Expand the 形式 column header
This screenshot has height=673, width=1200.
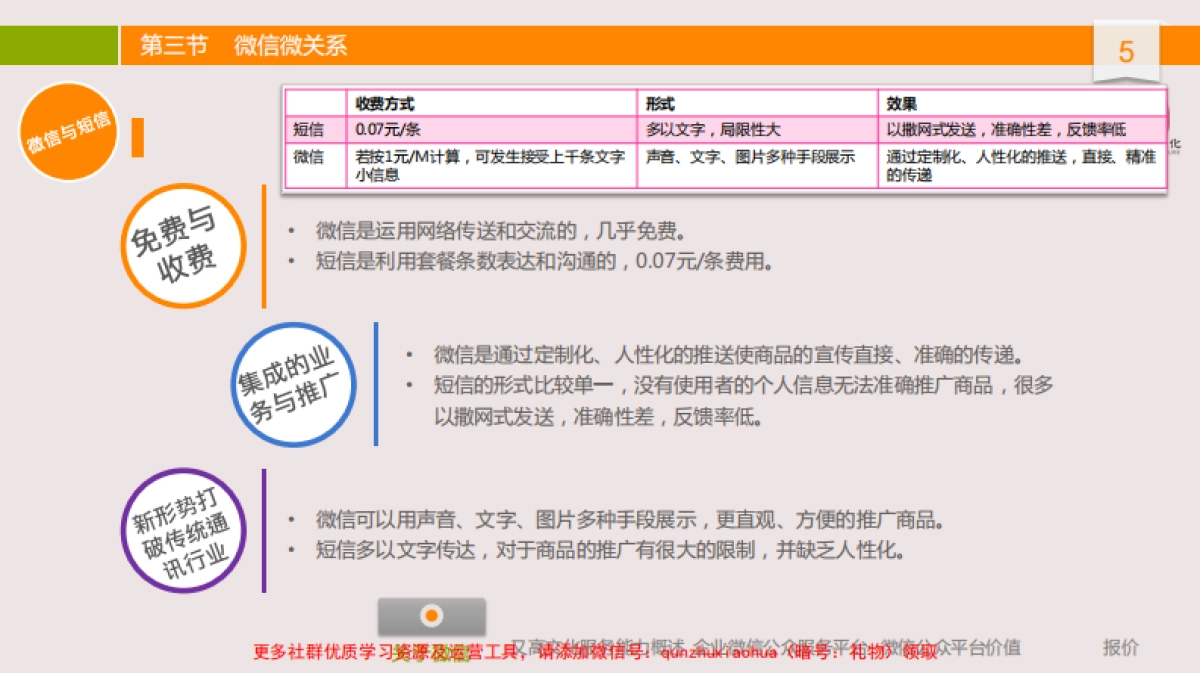660,102
